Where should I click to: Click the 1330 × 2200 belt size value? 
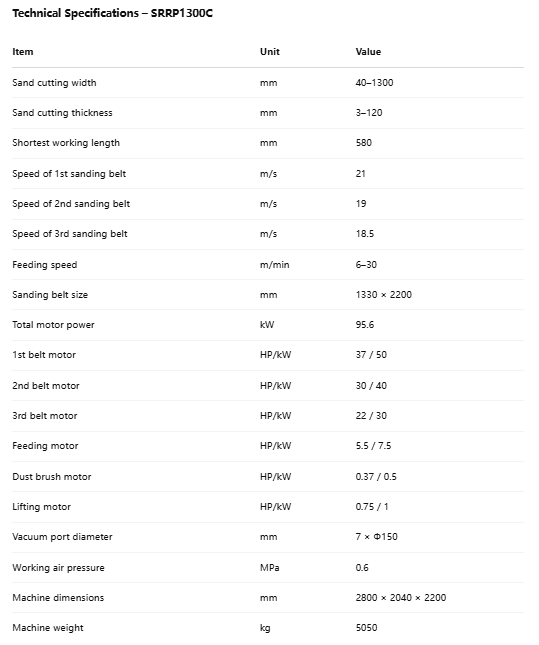coord(383,295)
